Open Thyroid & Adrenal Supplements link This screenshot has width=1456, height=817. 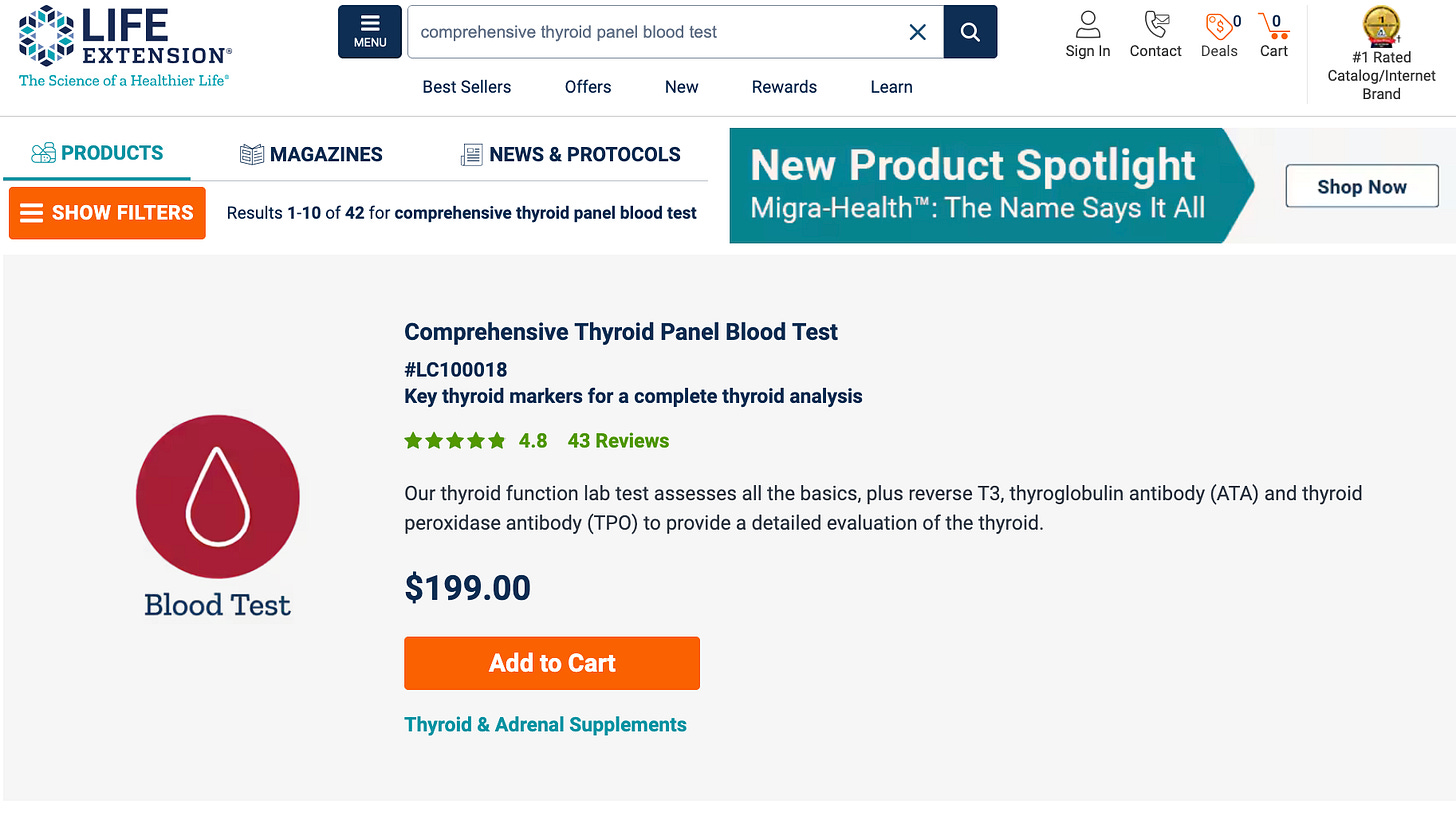pos(545,725)
